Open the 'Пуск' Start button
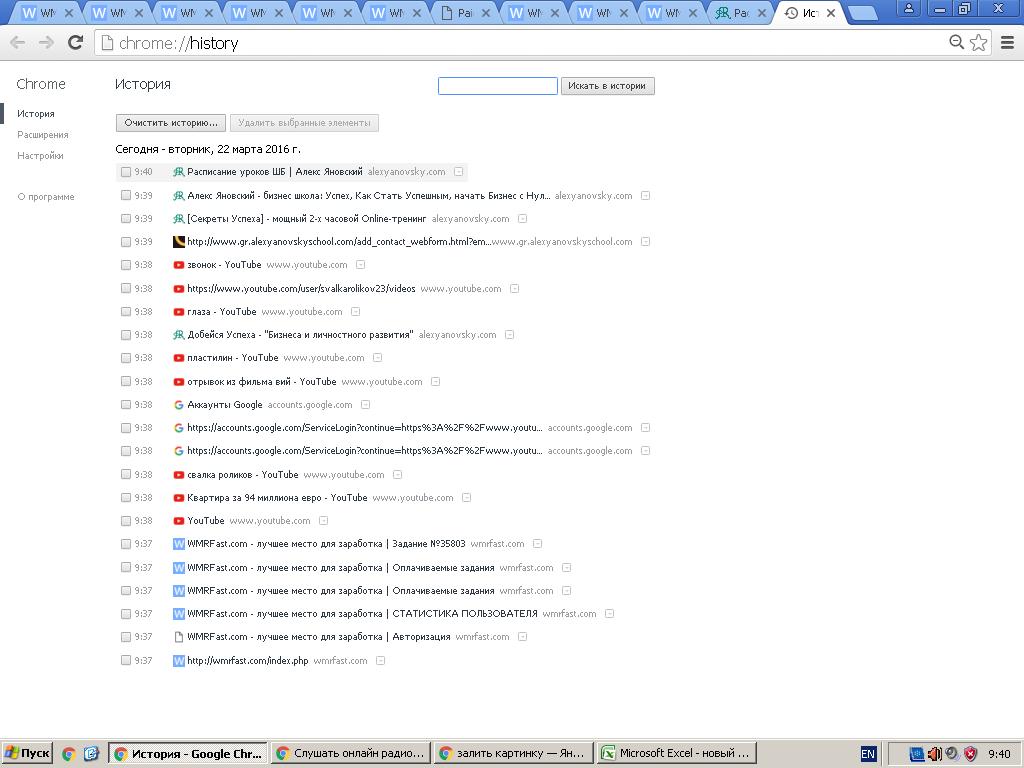The image size is (1024, 768). pos(27,754)
